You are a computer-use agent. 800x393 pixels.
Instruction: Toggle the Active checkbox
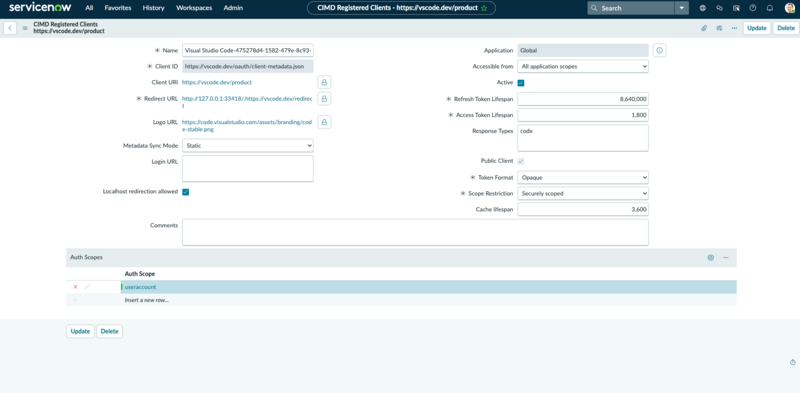[521, 83]
